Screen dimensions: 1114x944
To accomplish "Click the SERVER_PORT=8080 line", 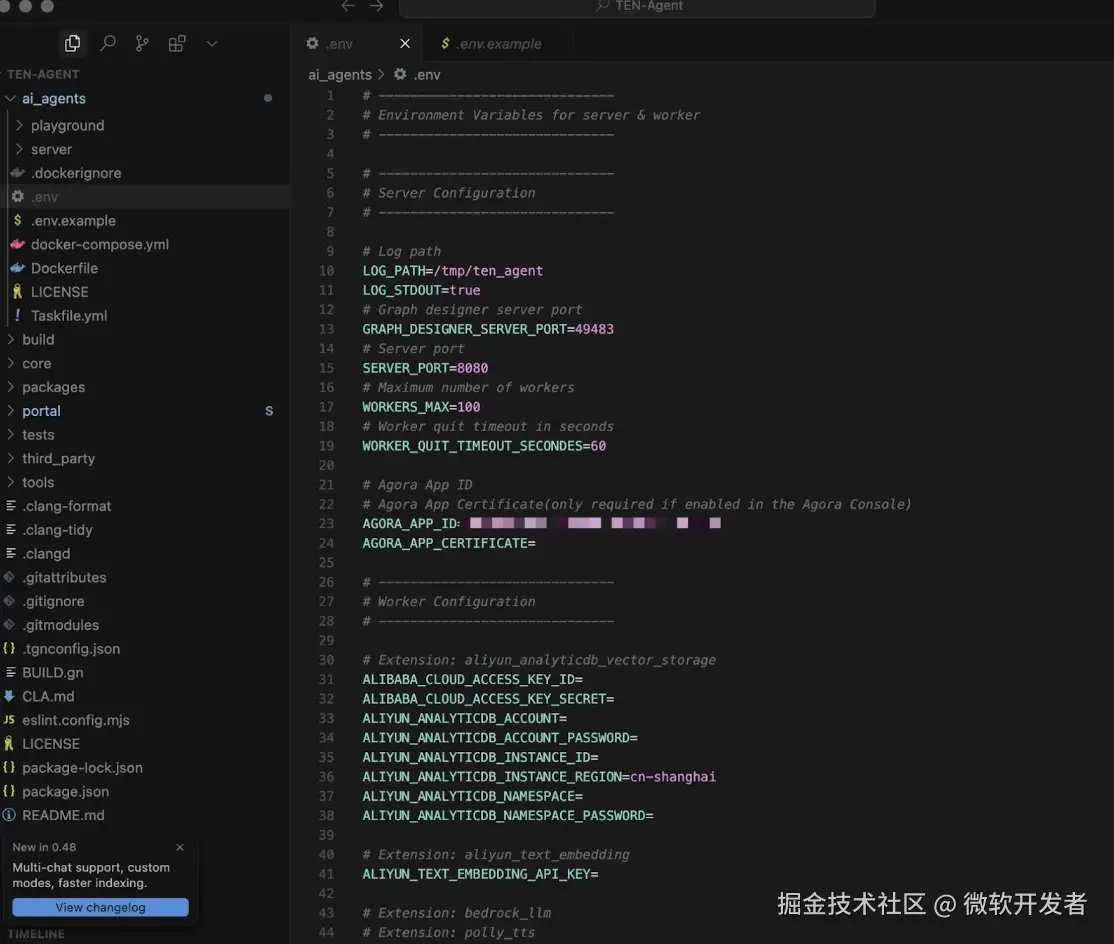I will coord(425,368).
